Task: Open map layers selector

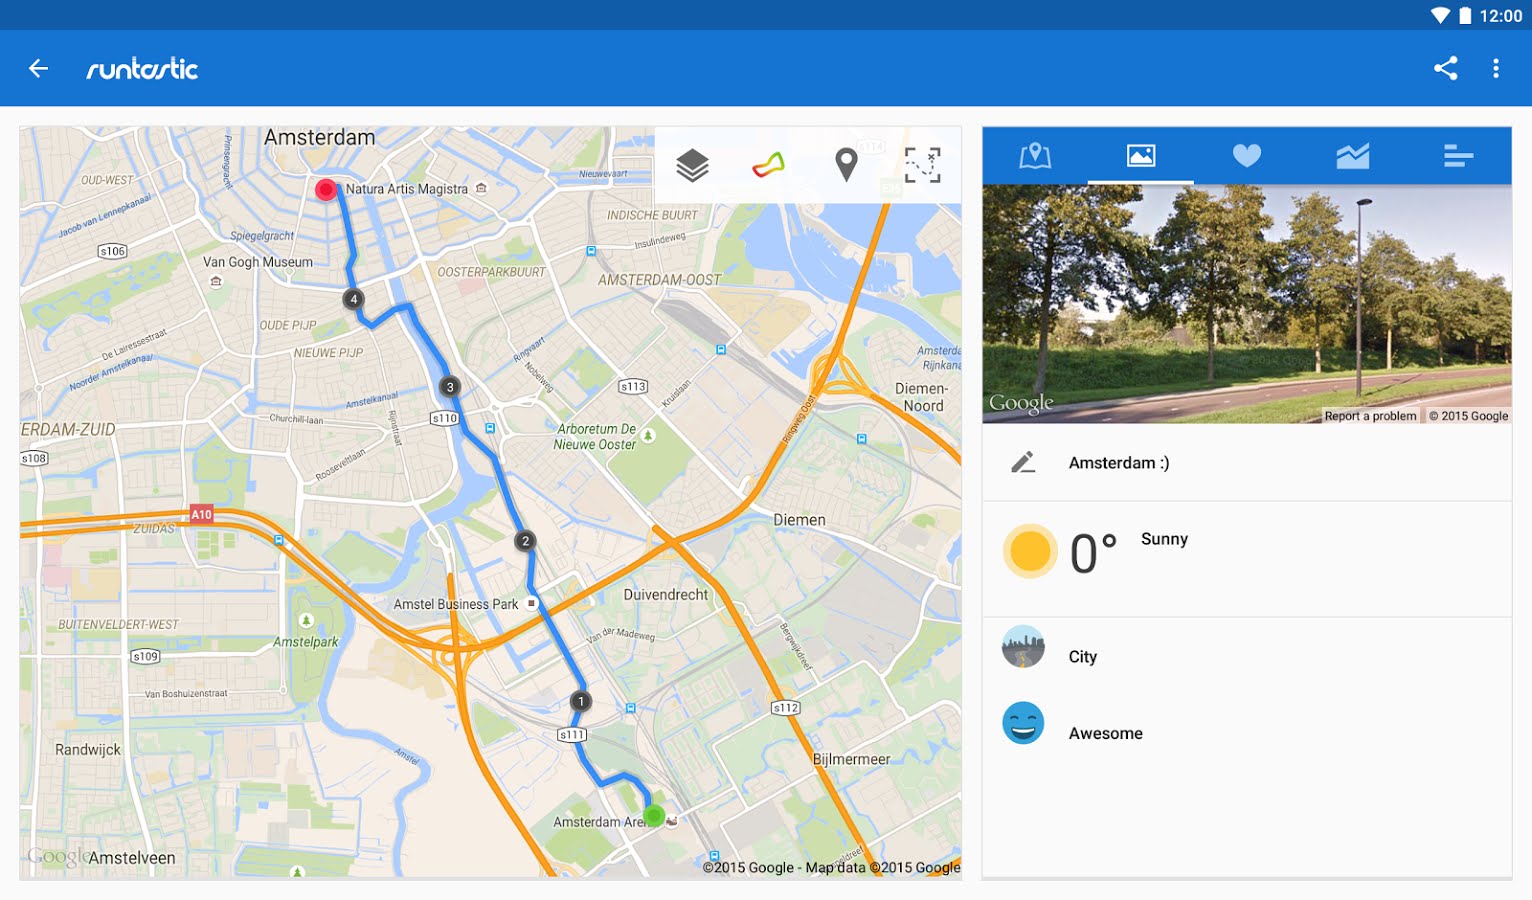Action: (x=692, y=164)
